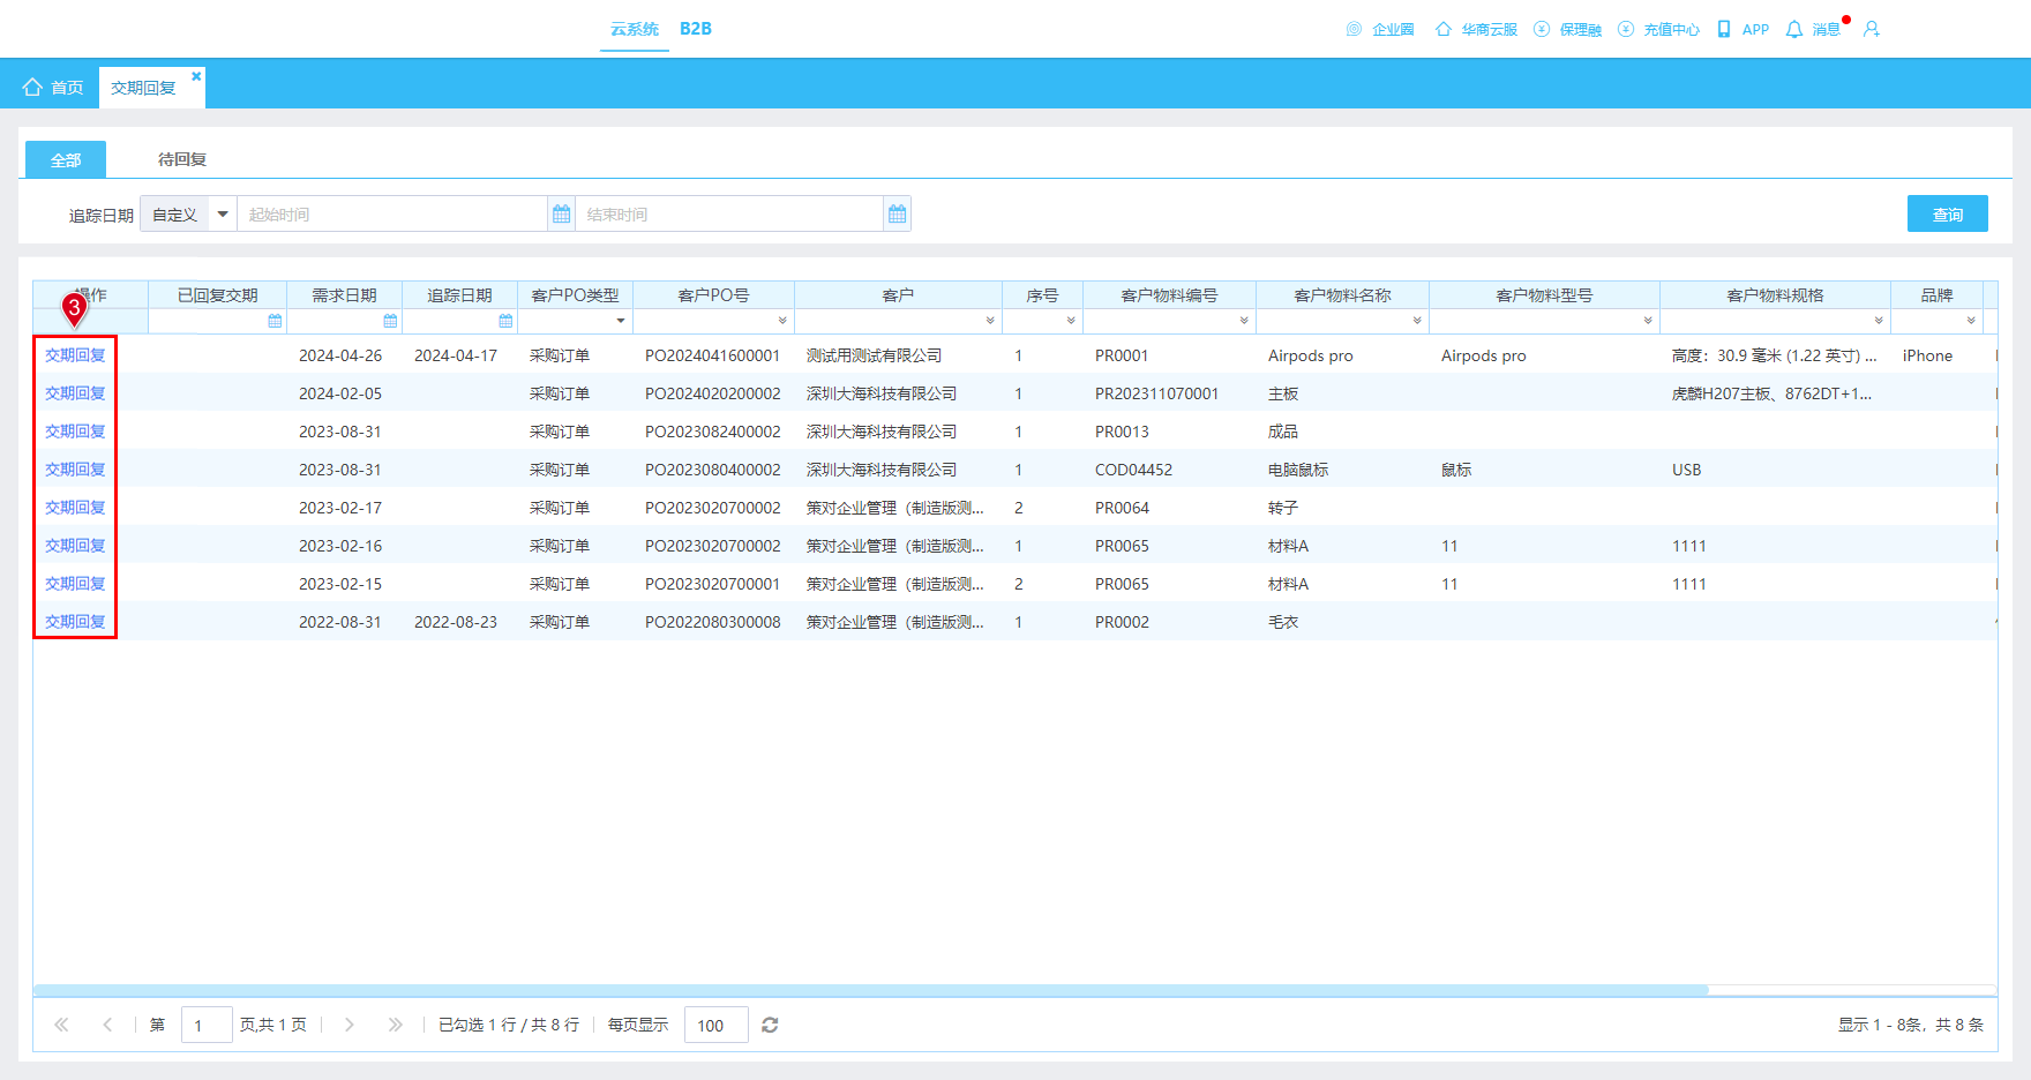Open calendar filter under 需求日期 column

[390, 321]
